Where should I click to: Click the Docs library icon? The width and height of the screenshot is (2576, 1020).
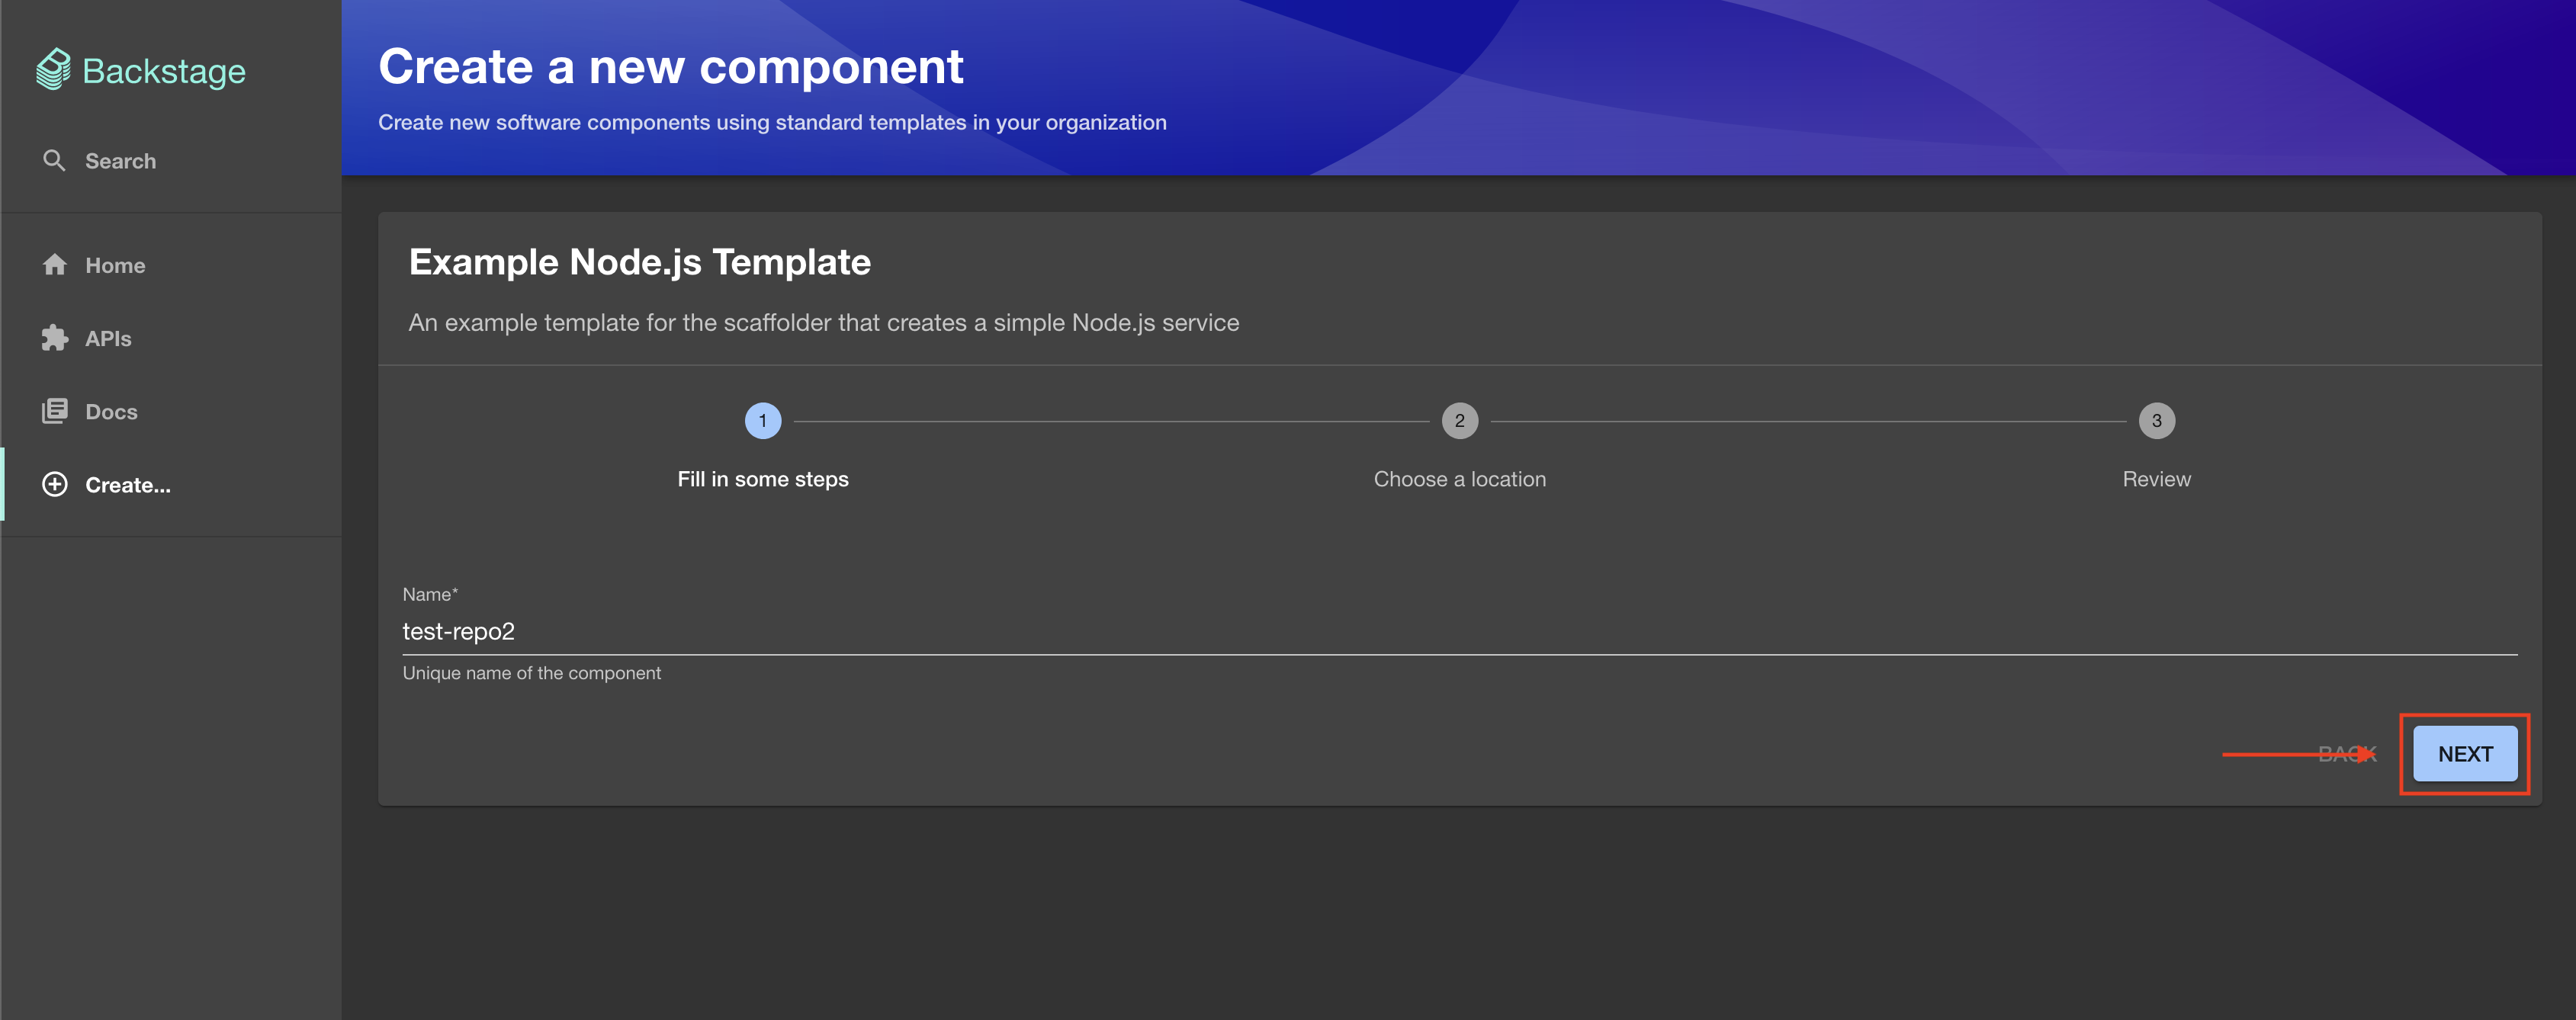pos(55,411)
